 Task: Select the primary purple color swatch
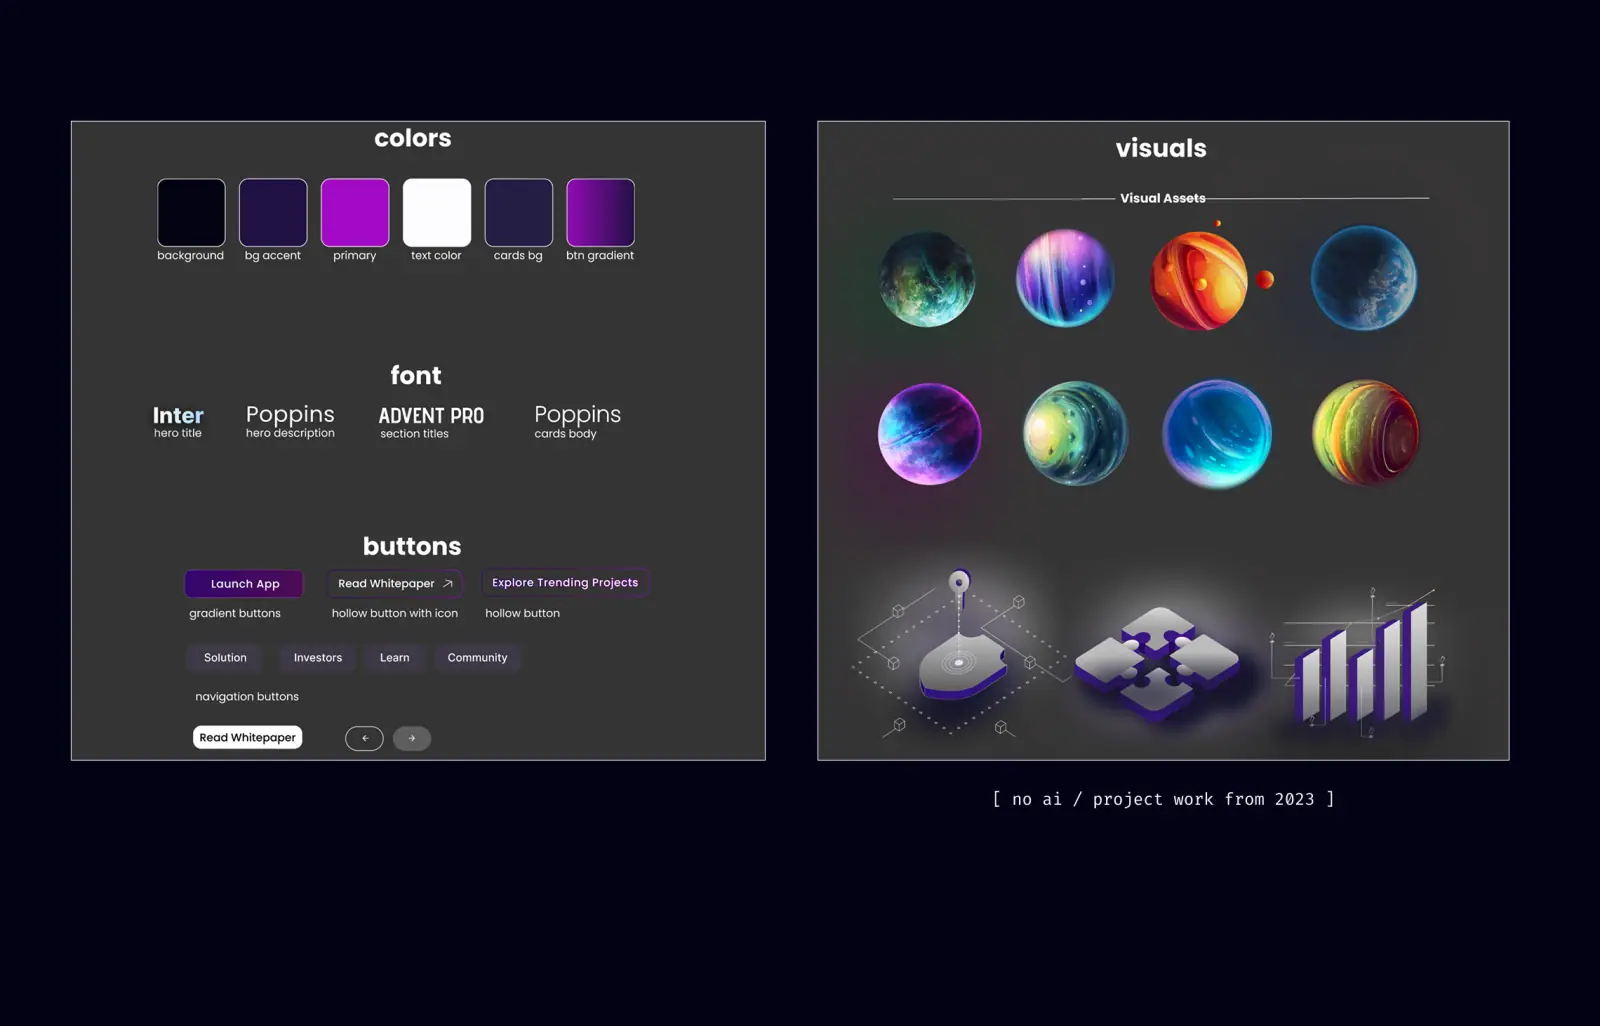(355, 212)
